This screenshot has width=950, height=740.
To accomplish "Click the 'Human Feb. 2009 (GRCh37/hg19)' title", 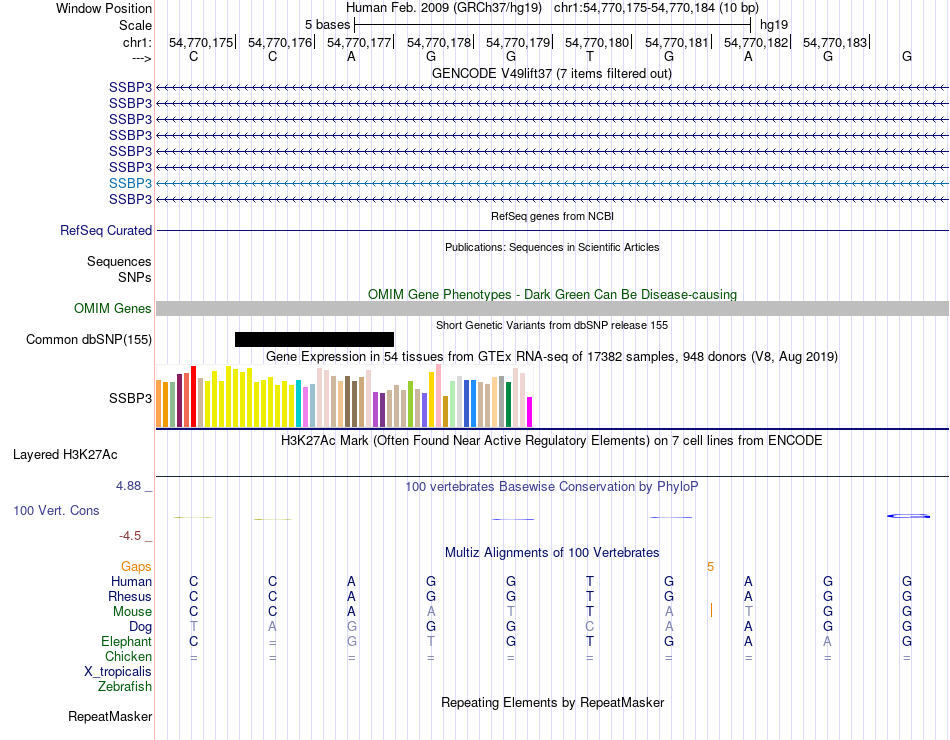I will 445,8.
